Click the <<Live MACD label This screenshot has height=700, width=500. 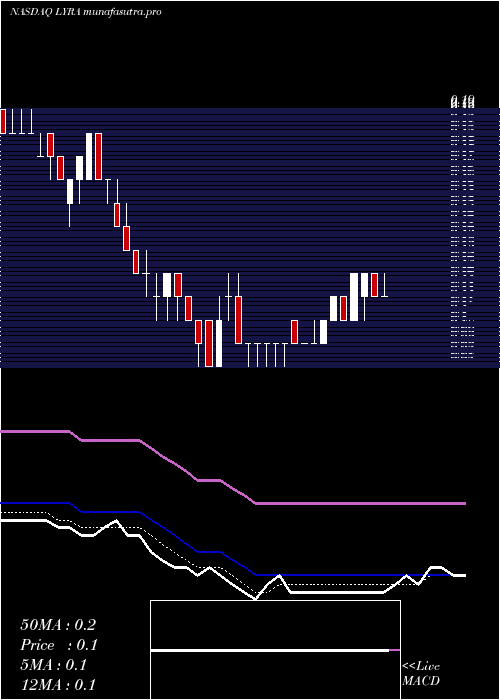click(x=421, y=674)
